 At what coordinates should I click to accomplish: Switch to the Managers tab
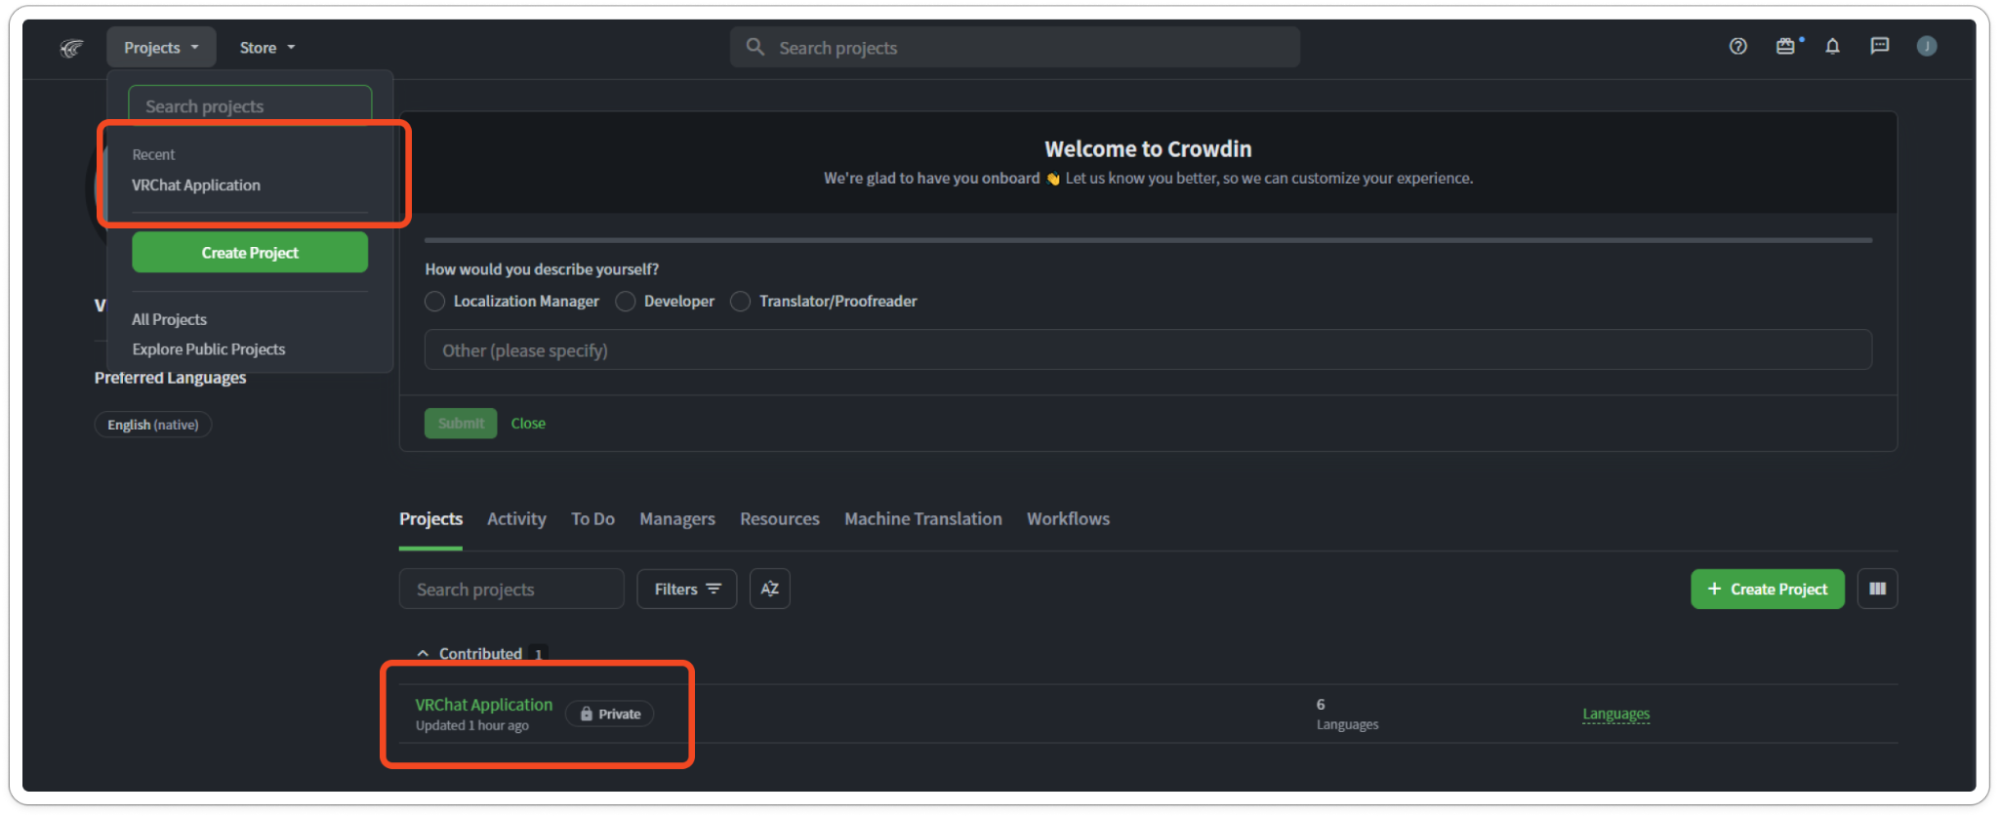(x=677, y=519)
